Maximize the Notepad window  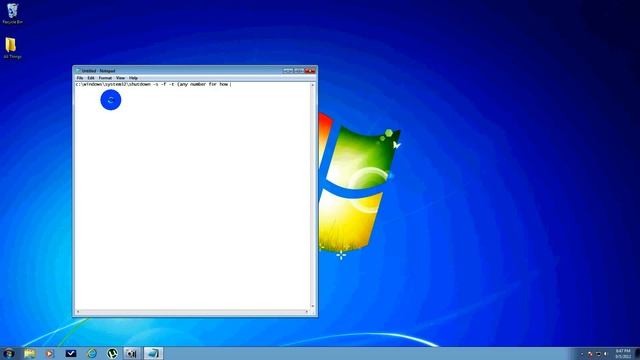(299, 71)
